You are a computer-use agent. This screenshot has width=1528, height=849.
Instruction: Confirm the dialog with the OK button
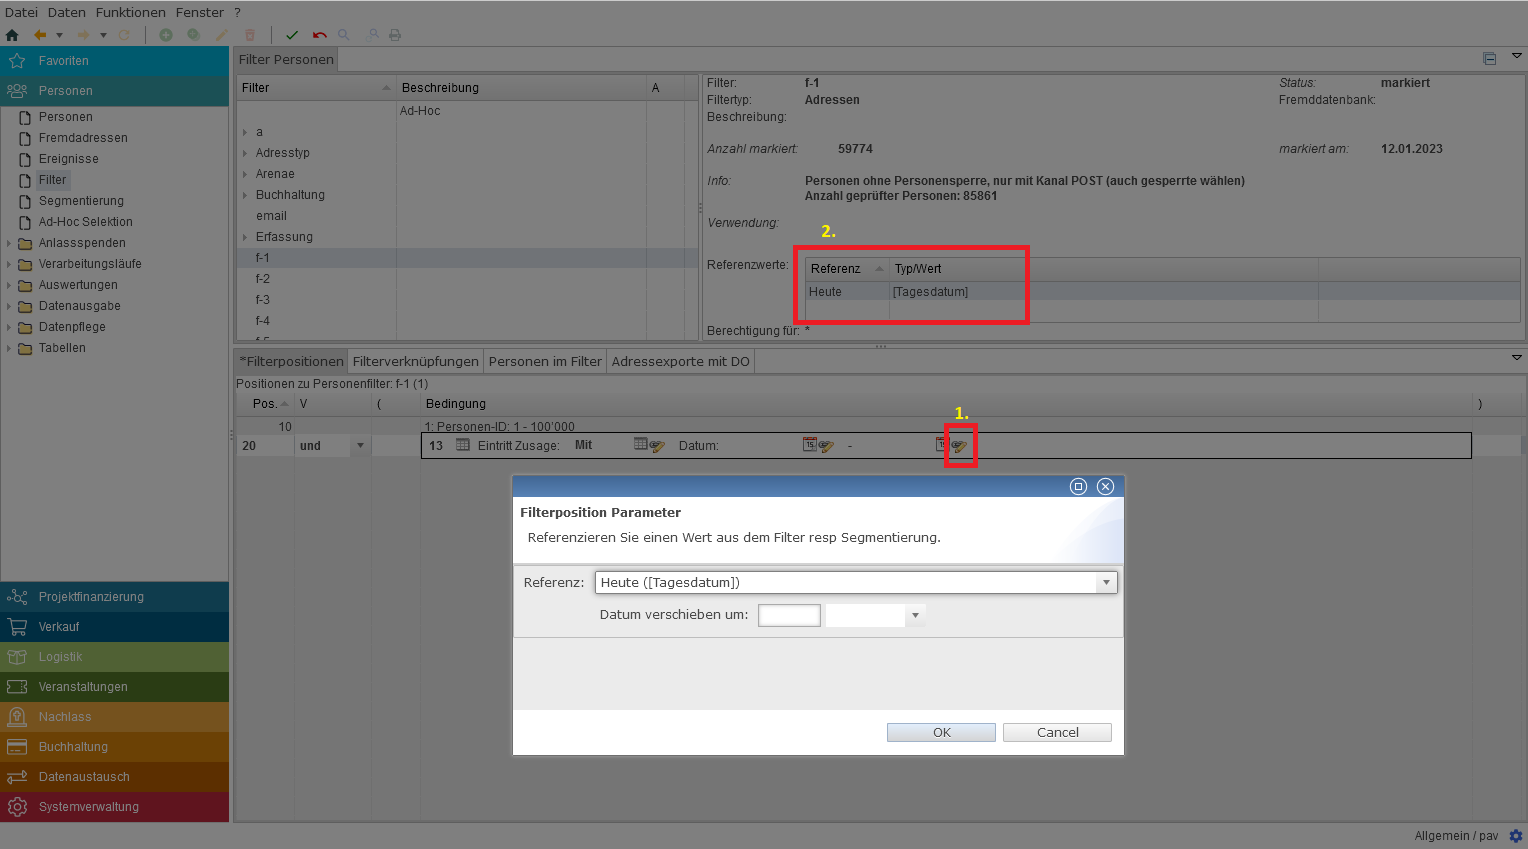click(941, 733)
